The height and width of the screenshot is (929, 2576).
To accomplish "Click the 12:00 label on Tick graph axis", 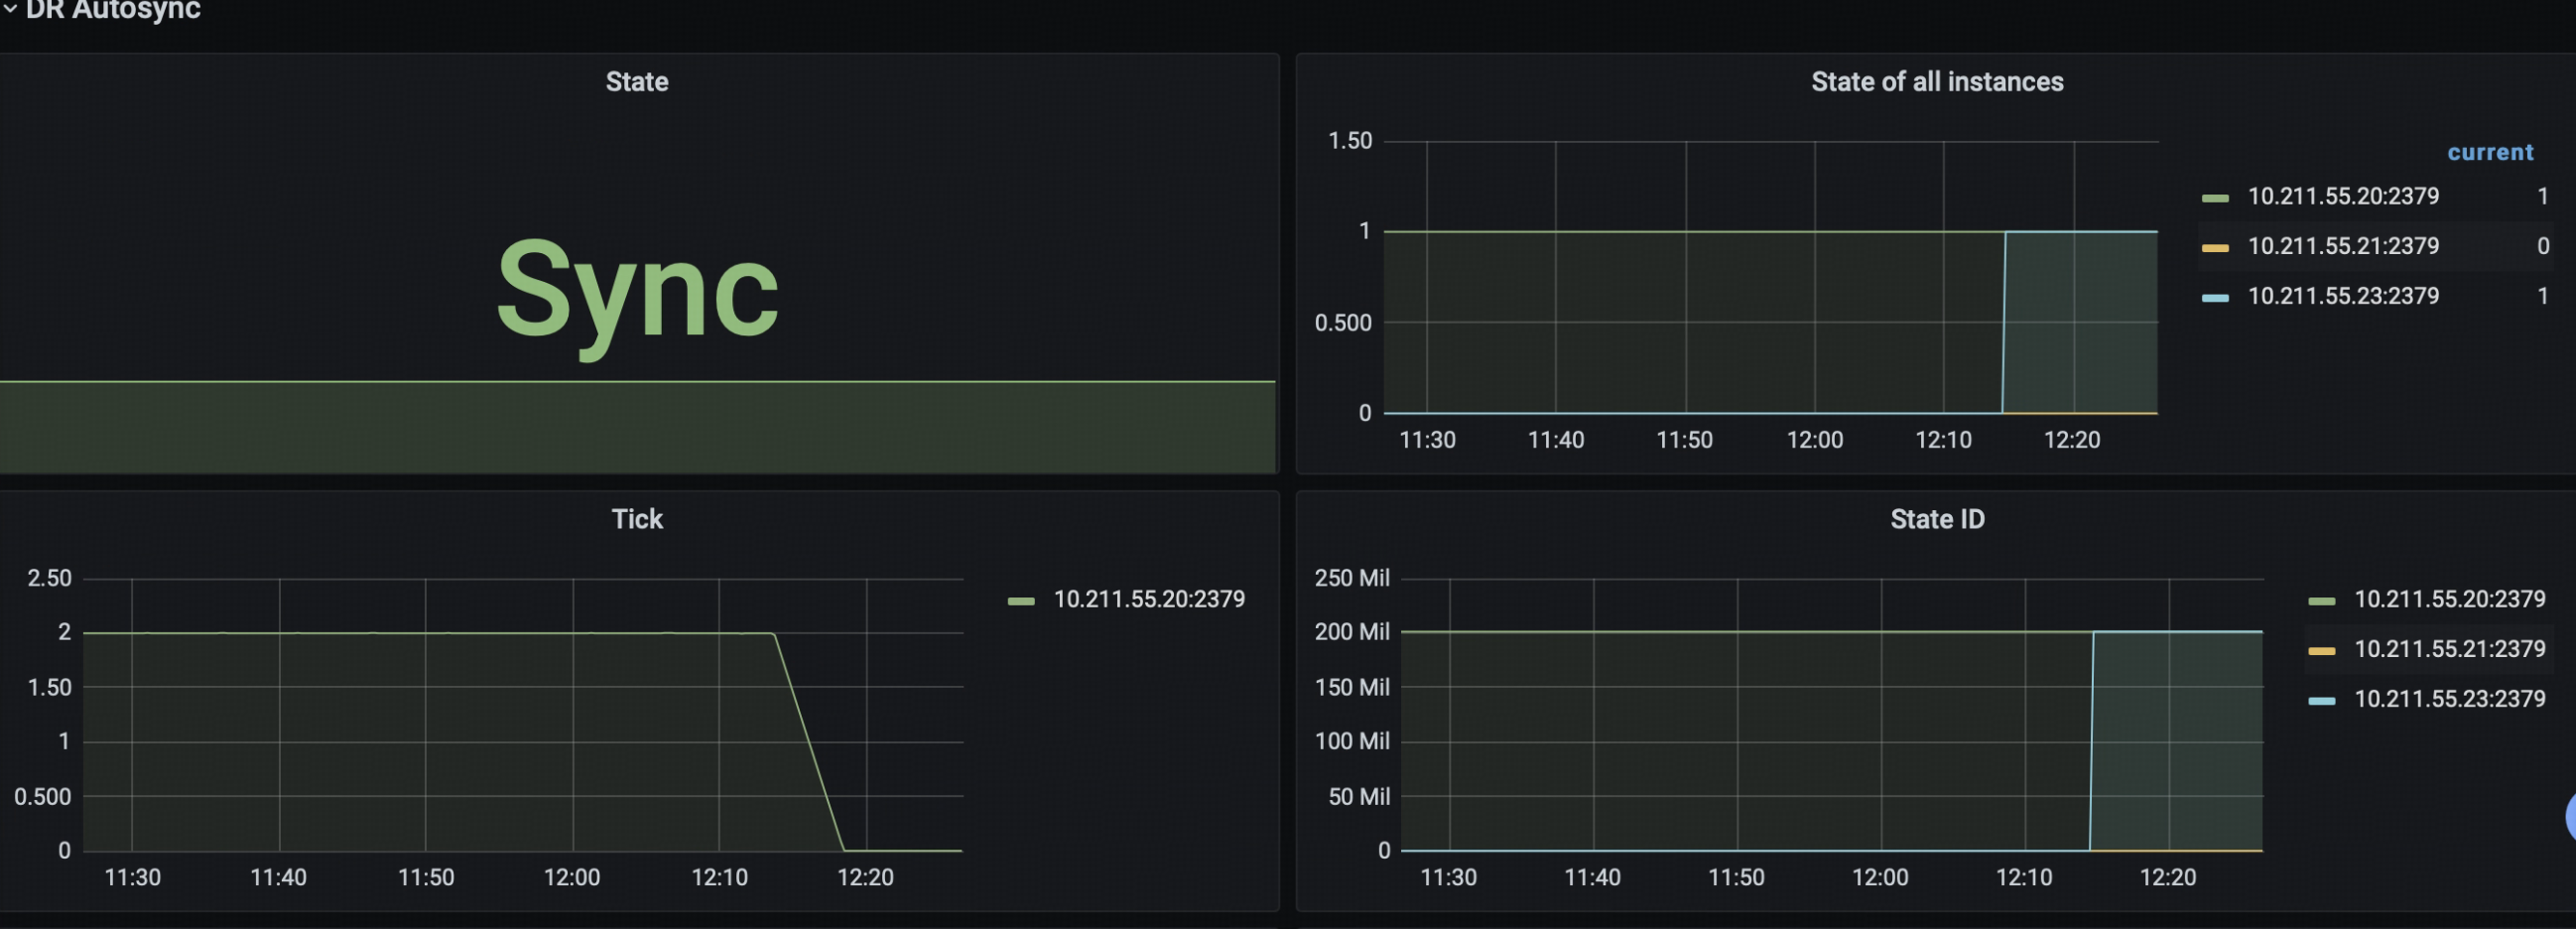I will [571, 877].
